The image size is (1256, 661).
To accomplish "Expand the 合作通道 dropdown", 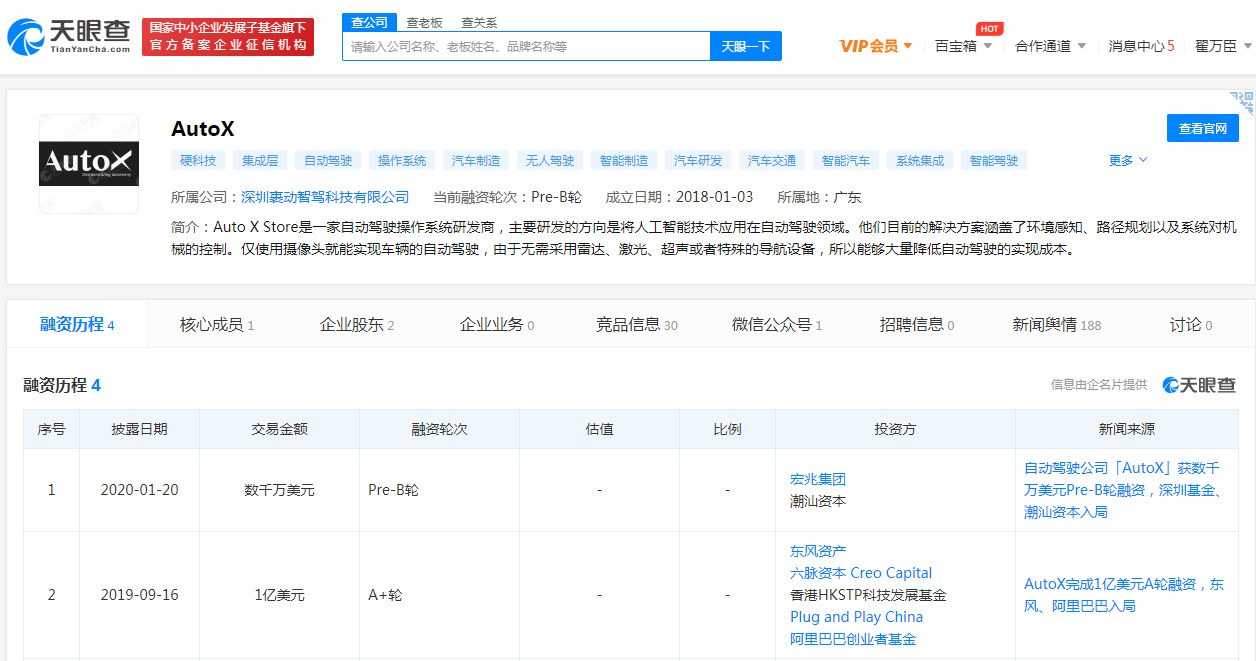I will coord(1050,46).
